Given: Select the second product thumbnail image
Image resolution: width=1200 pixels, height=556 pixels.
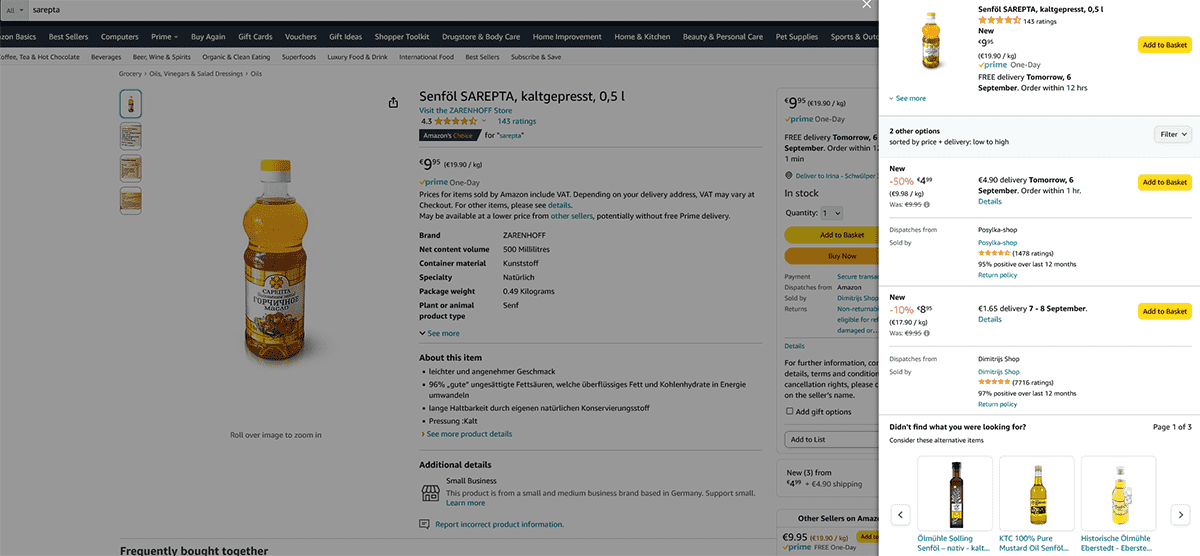Looking at the screenshot, I should click(x=131, y=136).
